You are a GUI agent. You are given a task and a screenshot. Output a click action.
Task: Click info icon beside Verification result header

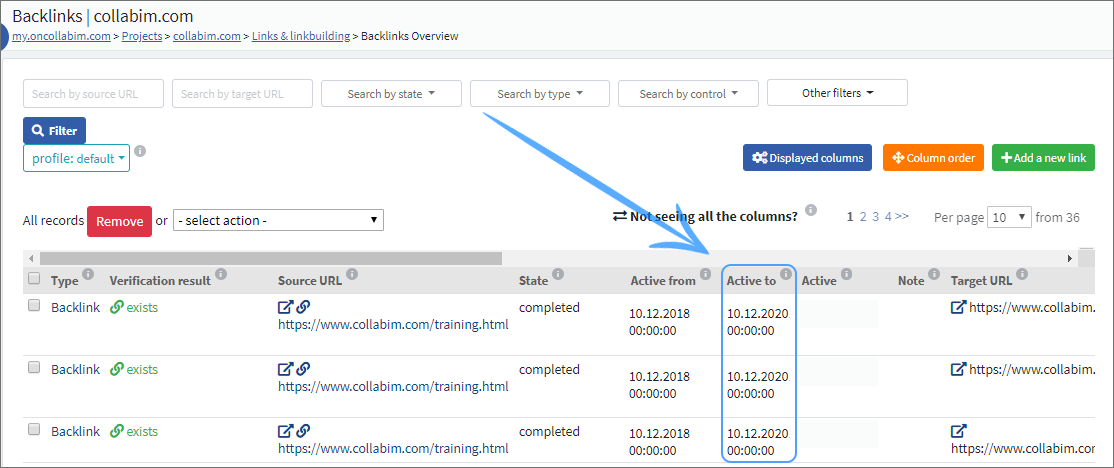pos(221,273)
